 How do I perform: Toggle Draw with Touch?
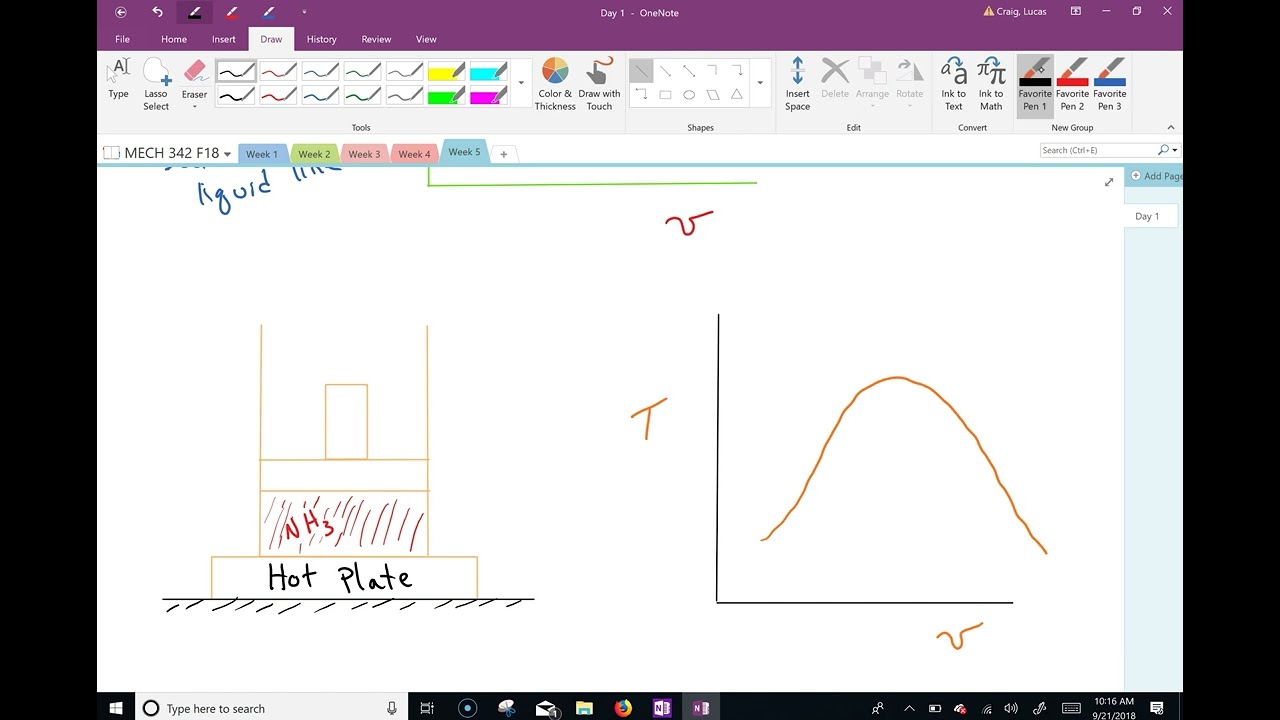[x=599, y=84]
